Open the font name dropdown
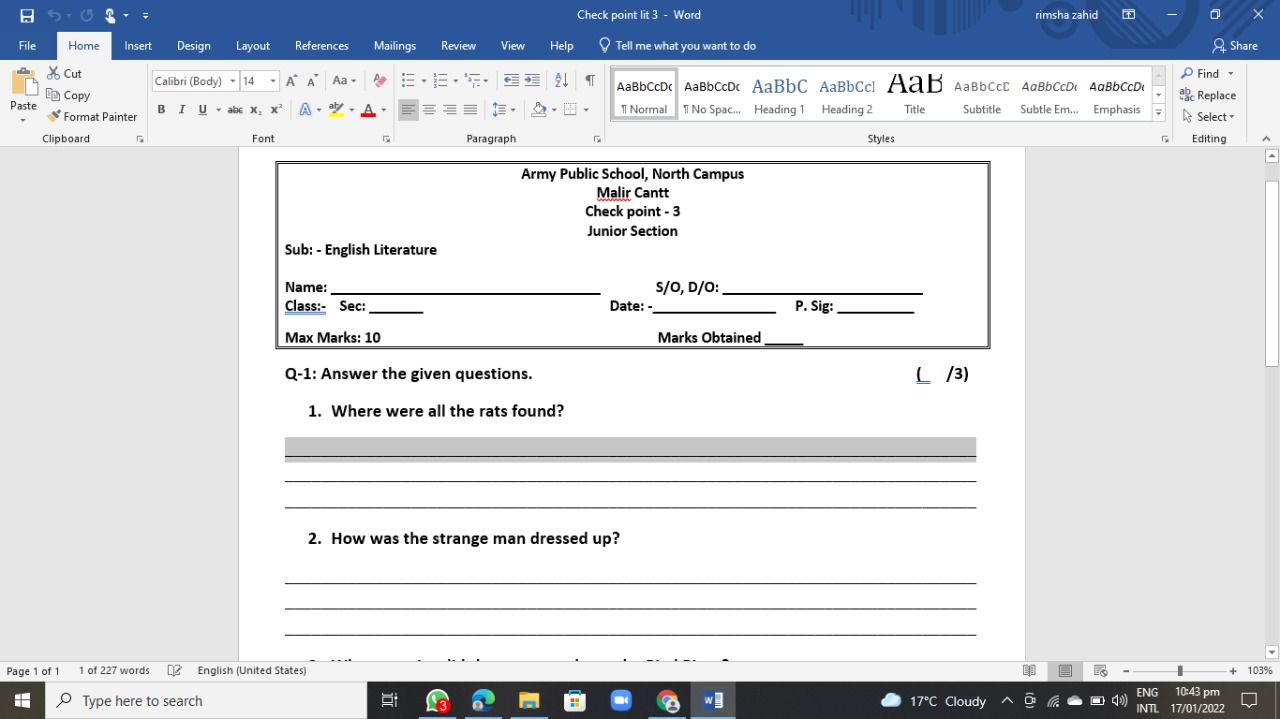 click(233, 81)
